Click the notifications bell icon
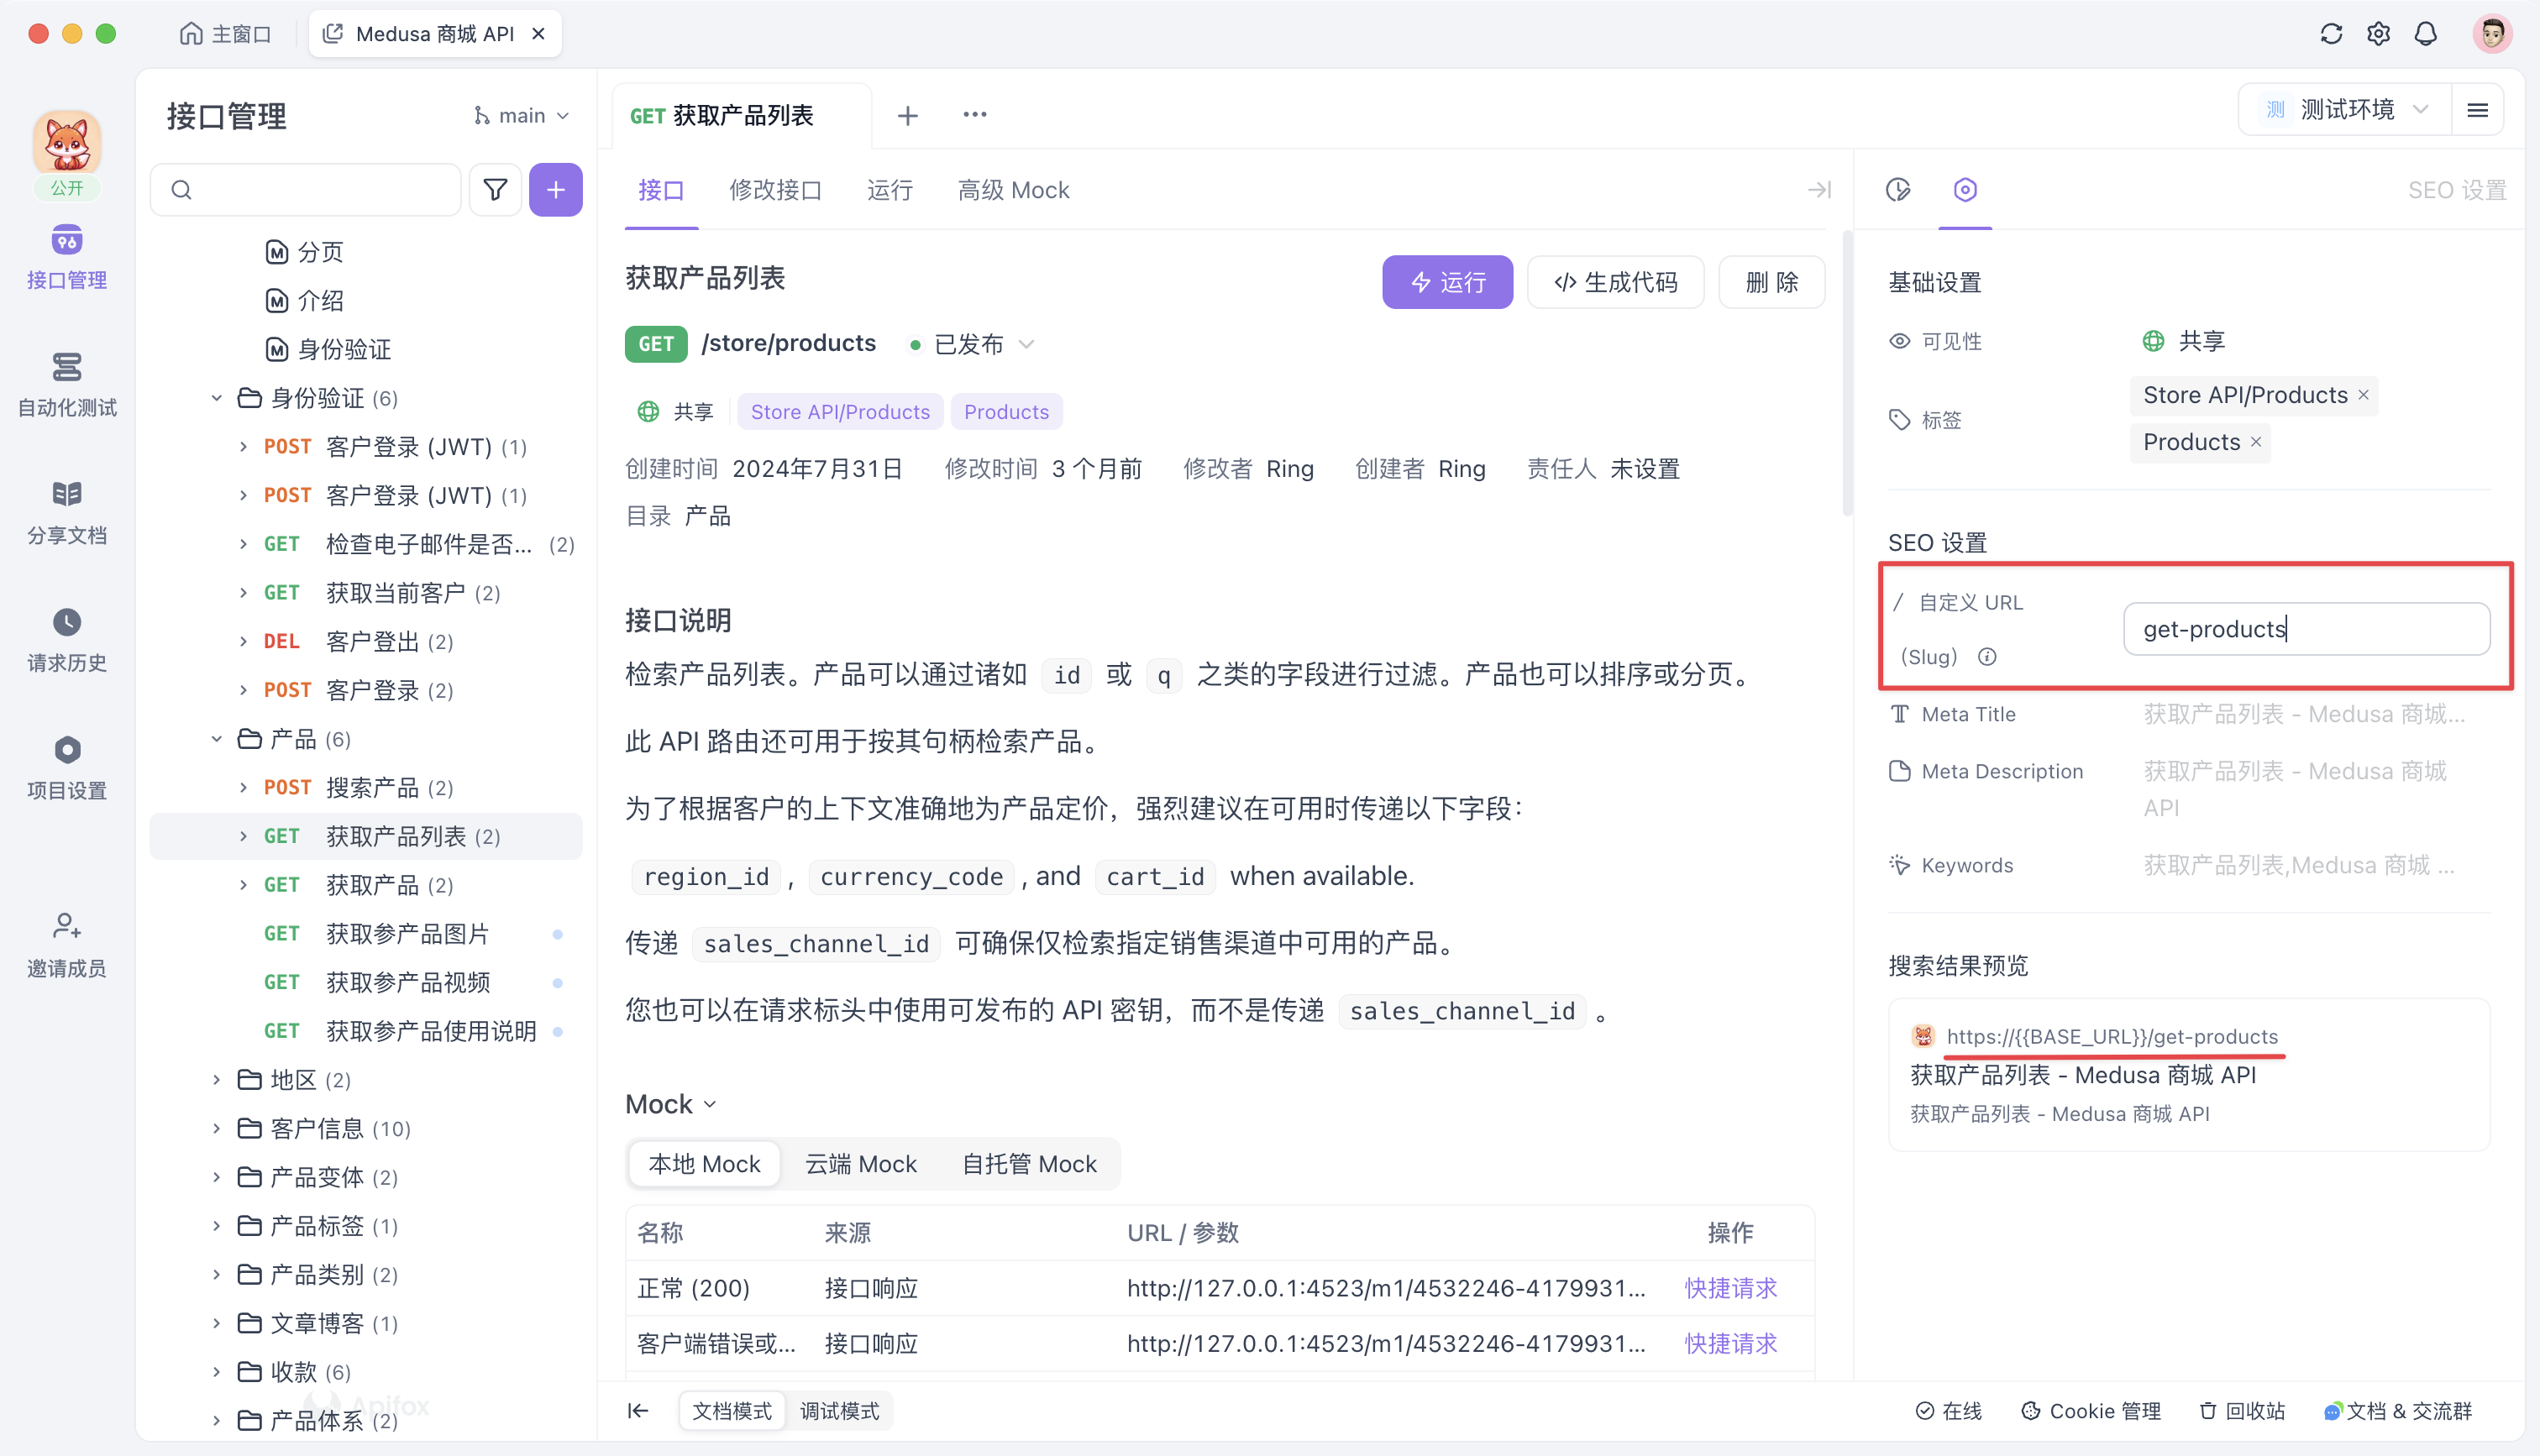Image resolution: width=2540 pixels, height=1456 pixels. click(x=2426, y=33)
